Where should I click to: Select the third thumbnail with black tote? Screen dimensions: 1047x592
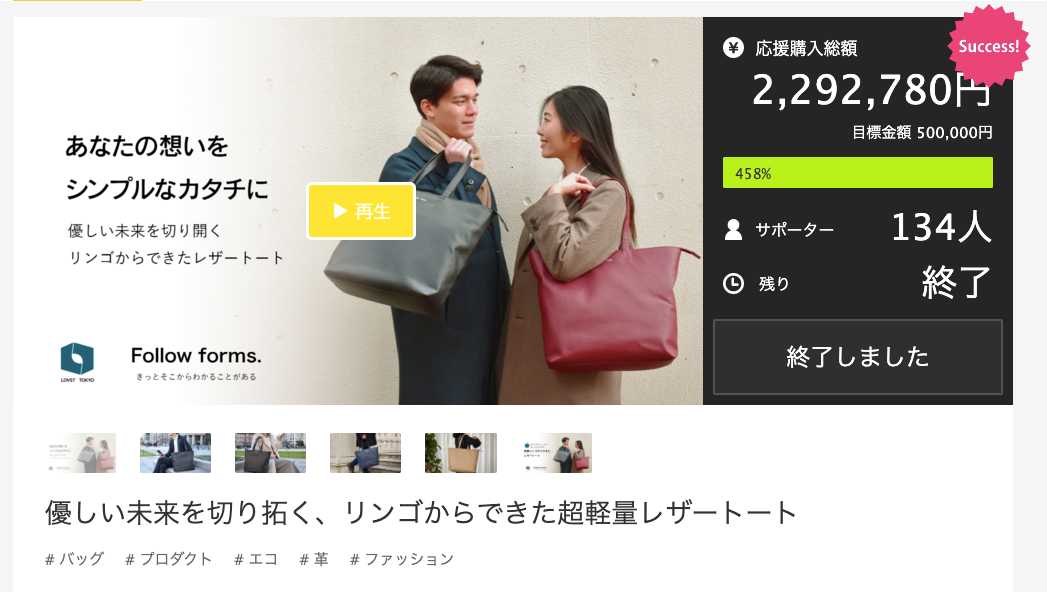click(x=270, y=453)
